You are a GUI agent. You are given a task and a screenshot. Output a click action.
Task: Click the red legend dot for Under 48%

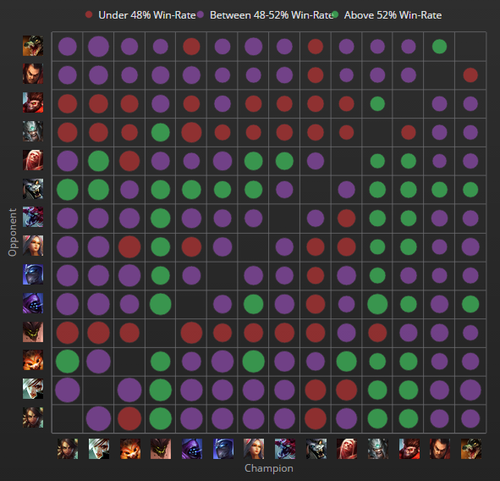click(x=89, y=15)
